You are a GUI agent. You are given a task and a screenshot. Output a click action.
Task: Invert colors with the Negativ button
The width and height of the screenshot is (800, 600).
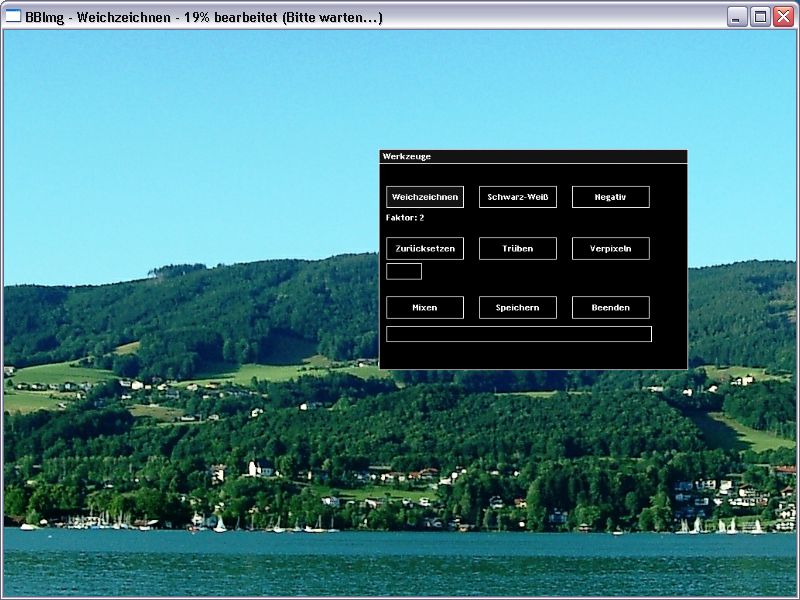pyautogui.click(x=610, y=197)
